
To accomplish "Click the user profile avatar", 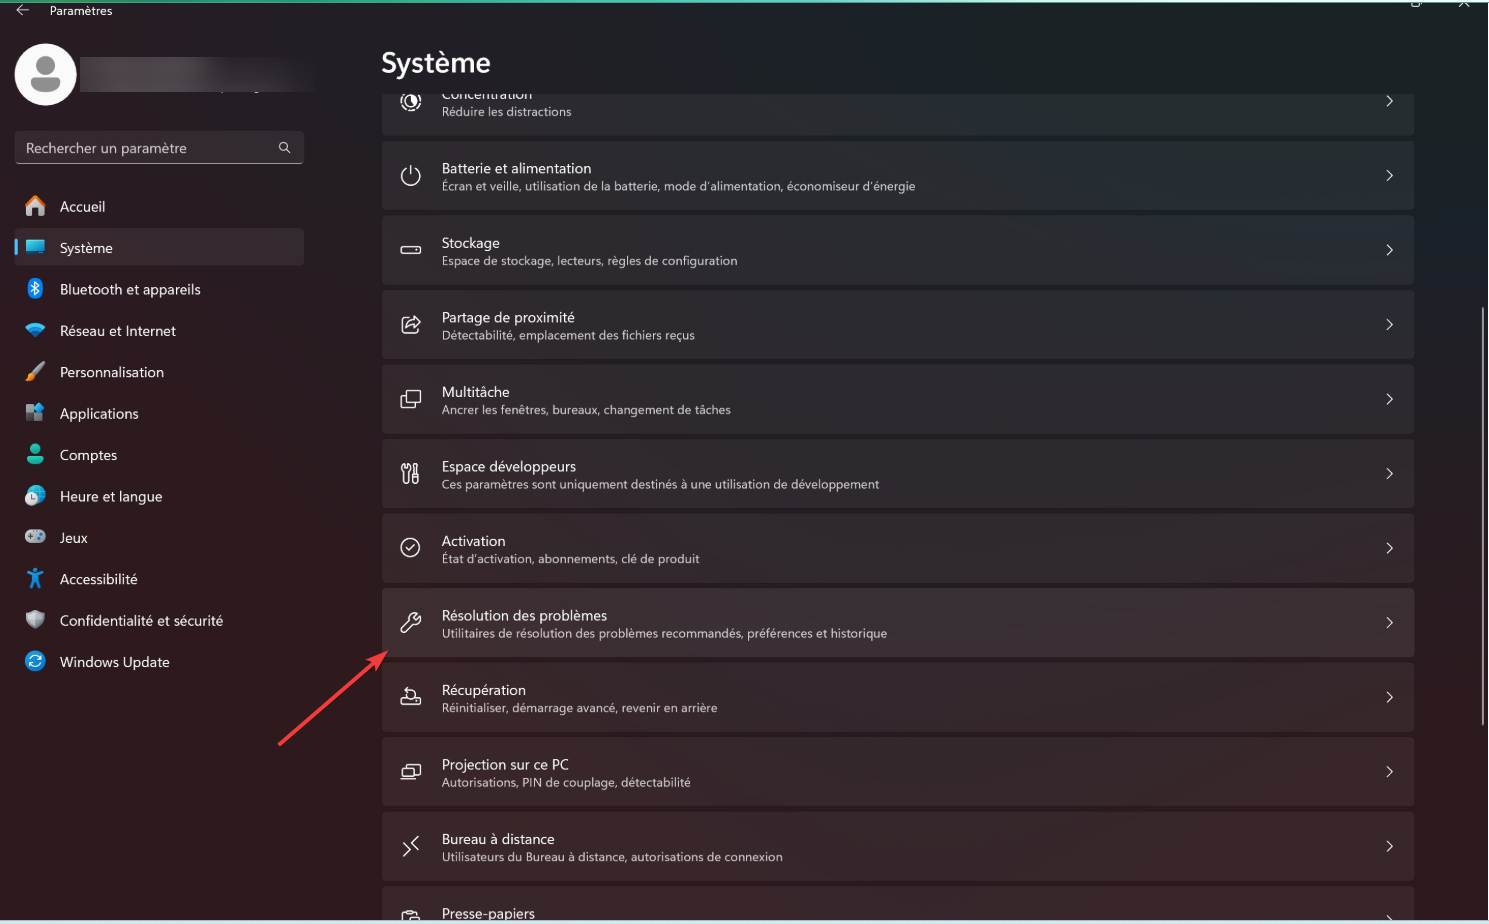I will click(x=46, y=75).
